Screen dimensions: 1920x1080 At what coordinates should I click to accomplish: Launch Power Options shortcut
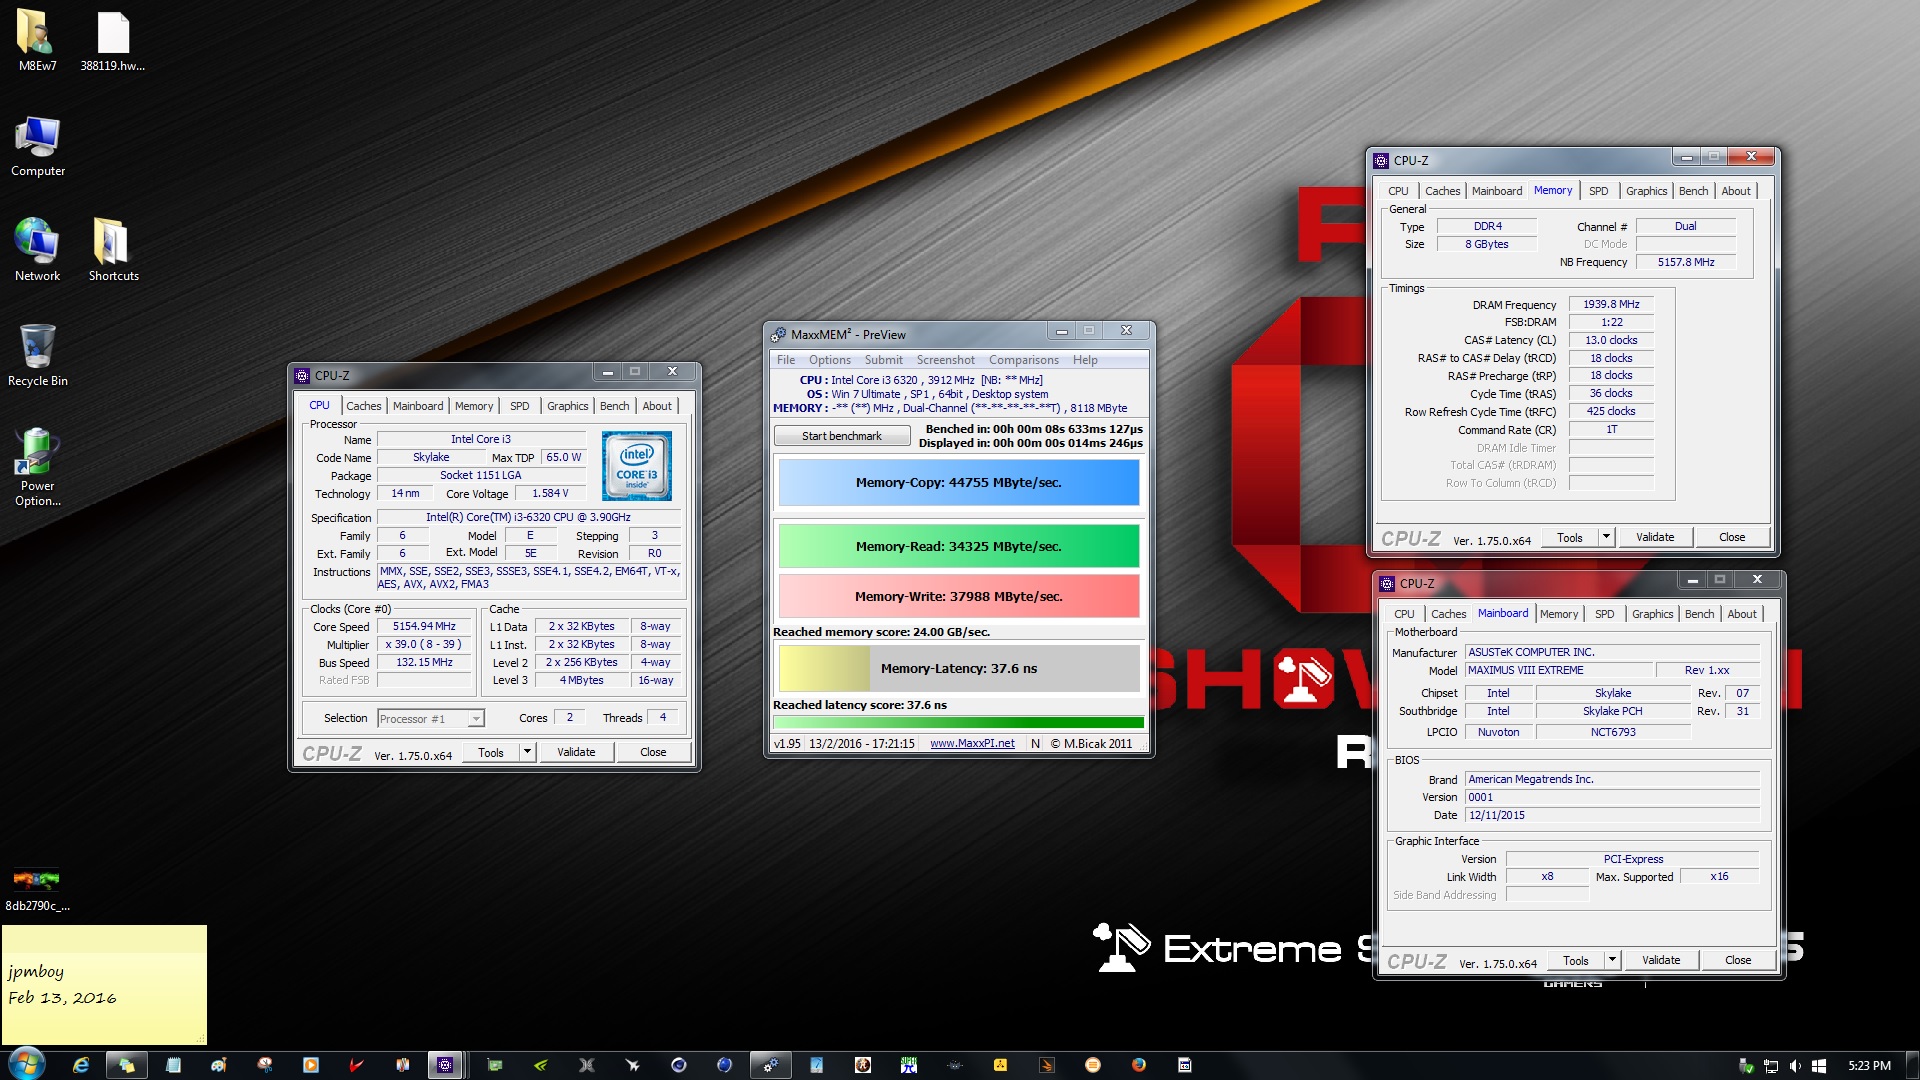(x=37, y=466)
